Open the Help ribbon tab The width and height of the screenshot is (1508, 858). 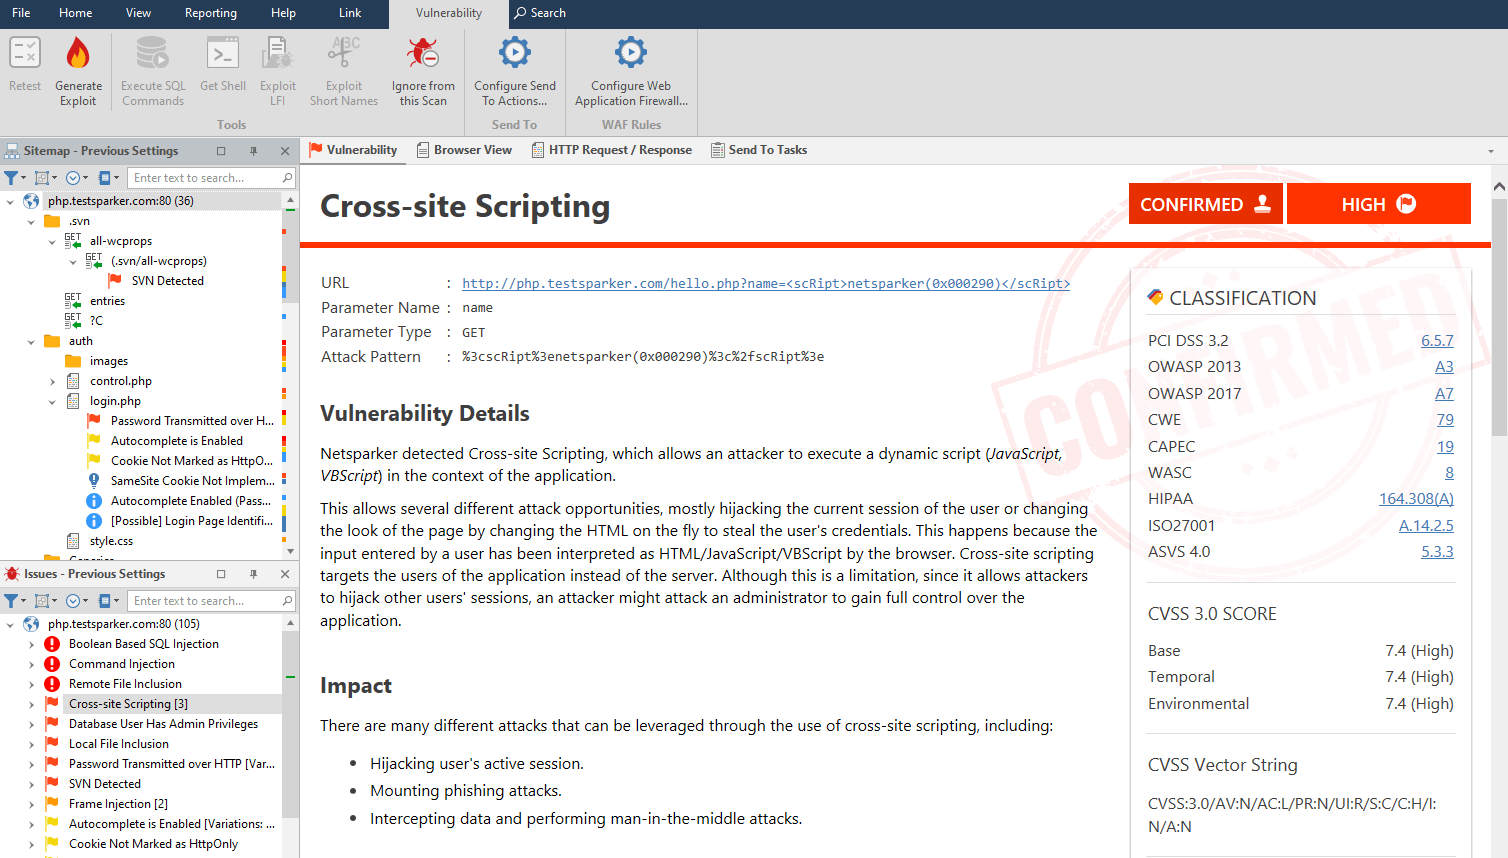point(283,13)
